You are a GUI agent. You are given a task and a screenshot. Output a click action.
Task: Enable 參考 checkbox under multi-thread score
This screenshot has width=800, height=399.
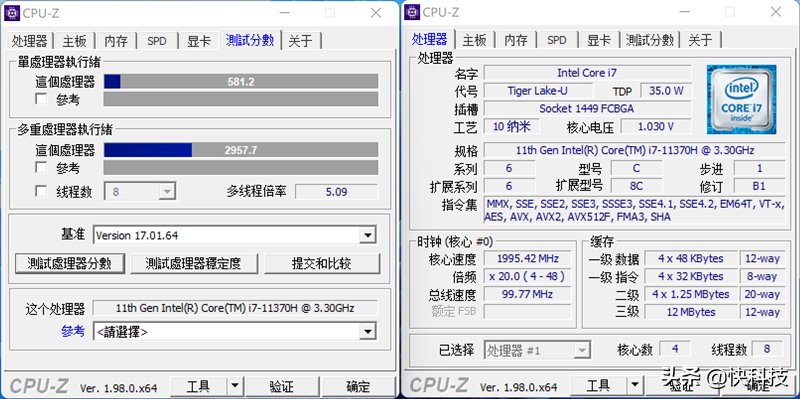coord(41,167)
